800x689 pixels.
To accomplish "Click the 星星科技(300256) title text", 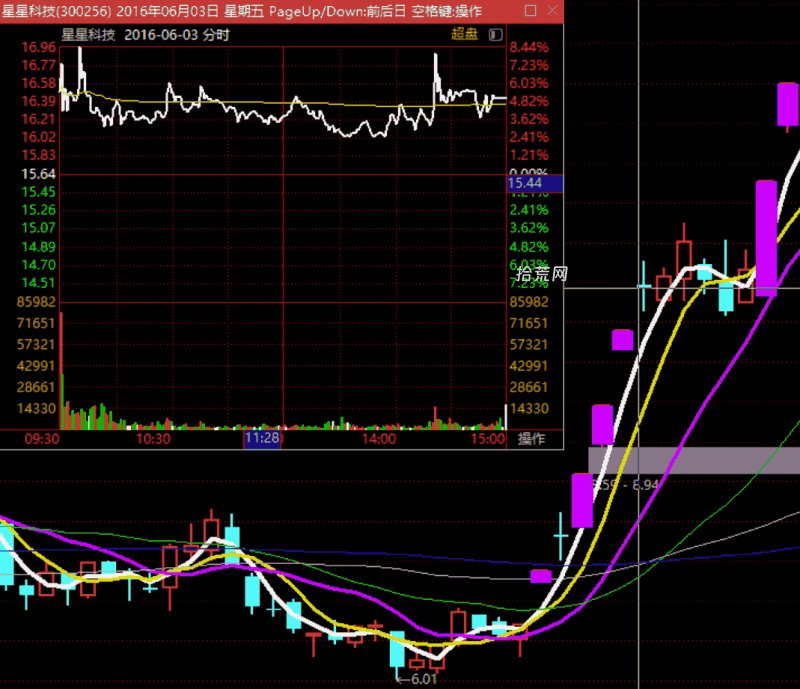I will (x=57, y=11).
